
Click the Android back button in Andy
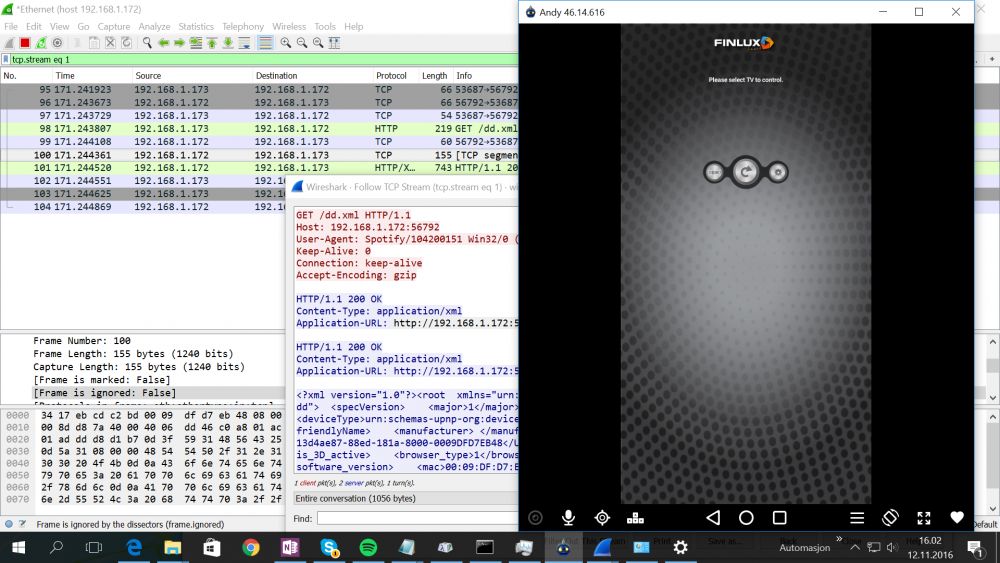713,518
